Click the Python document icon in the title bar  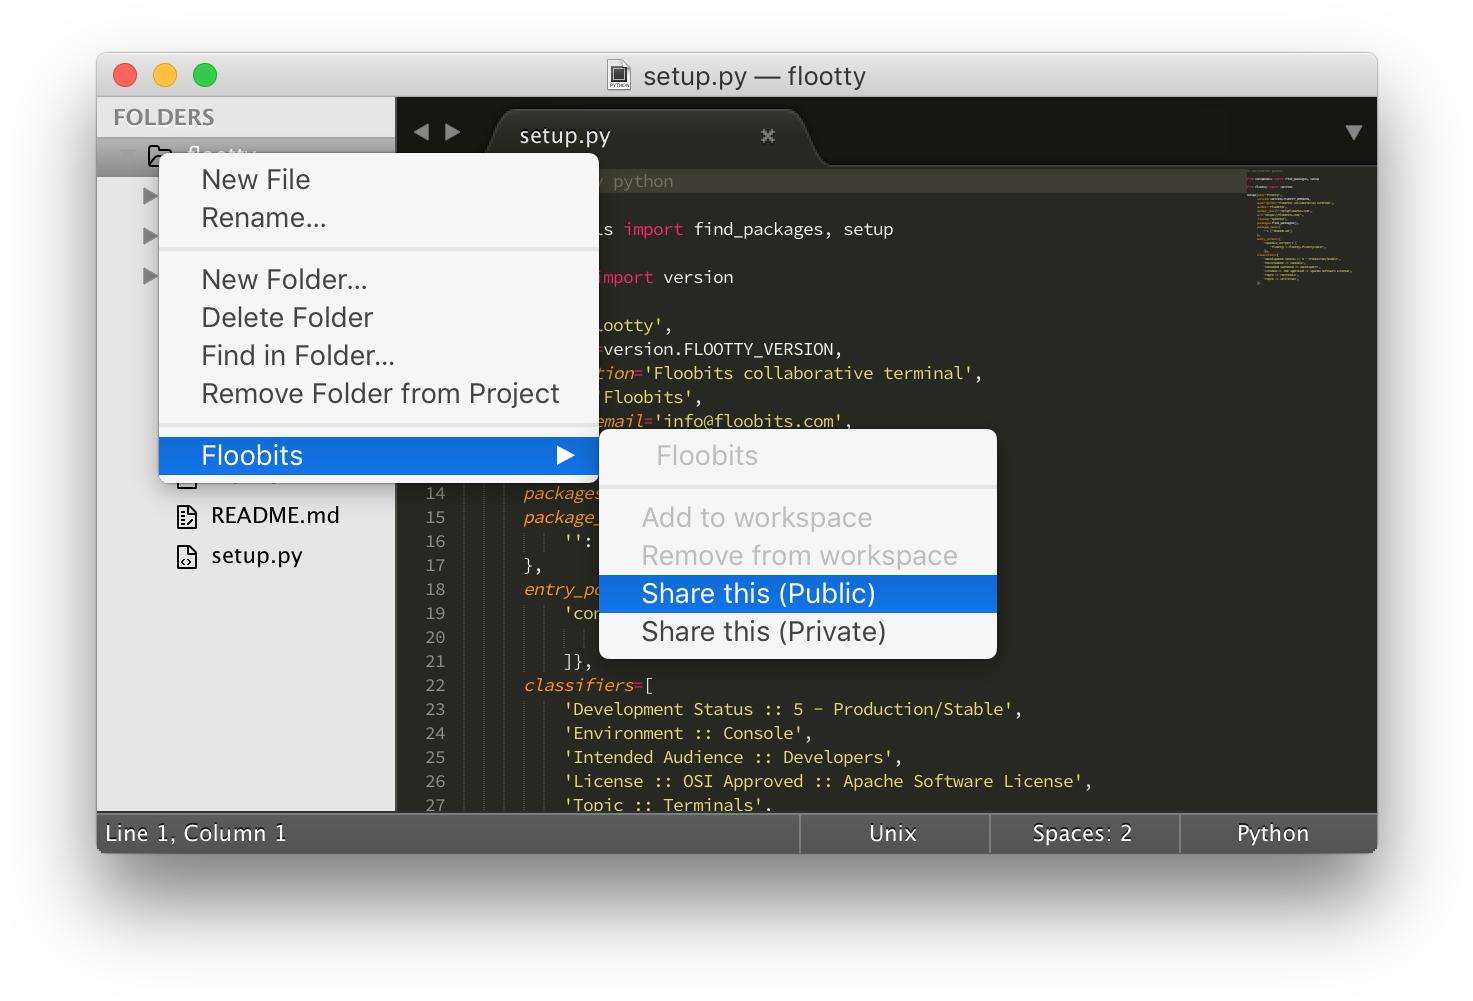pos(618,75)
